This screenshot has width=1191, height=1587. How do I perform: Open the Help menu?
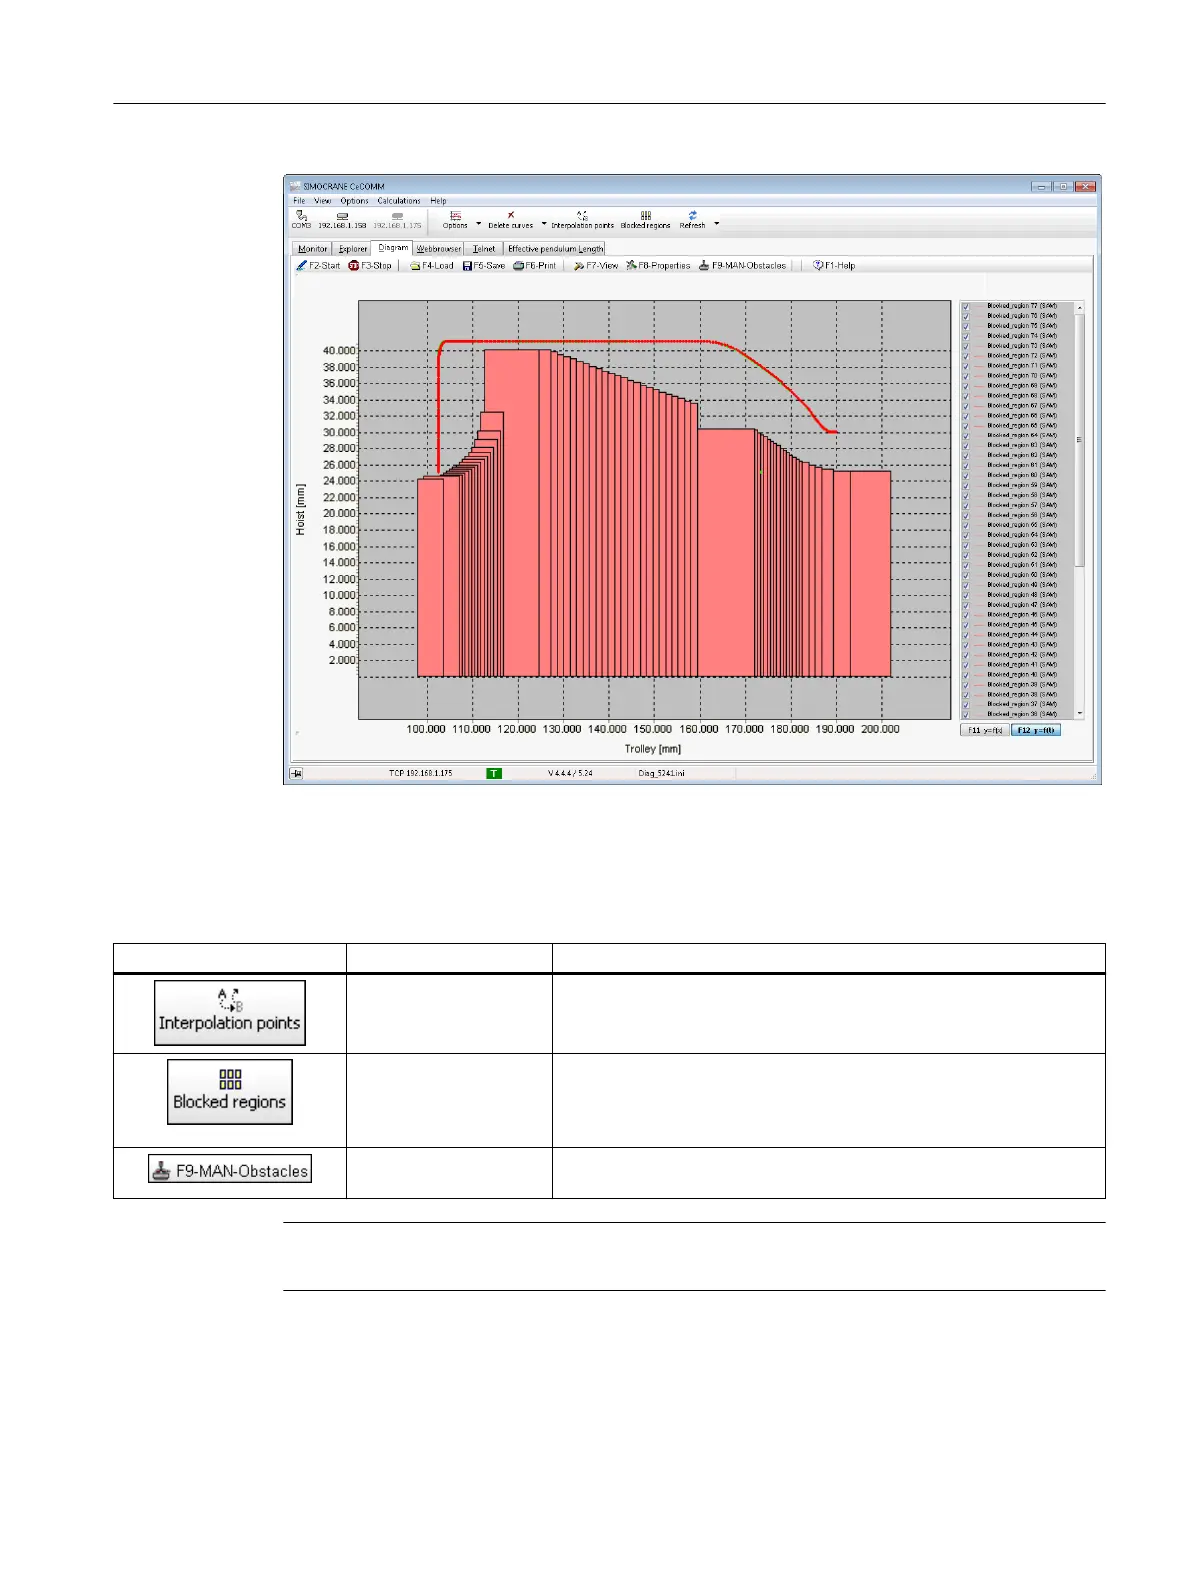438,201
